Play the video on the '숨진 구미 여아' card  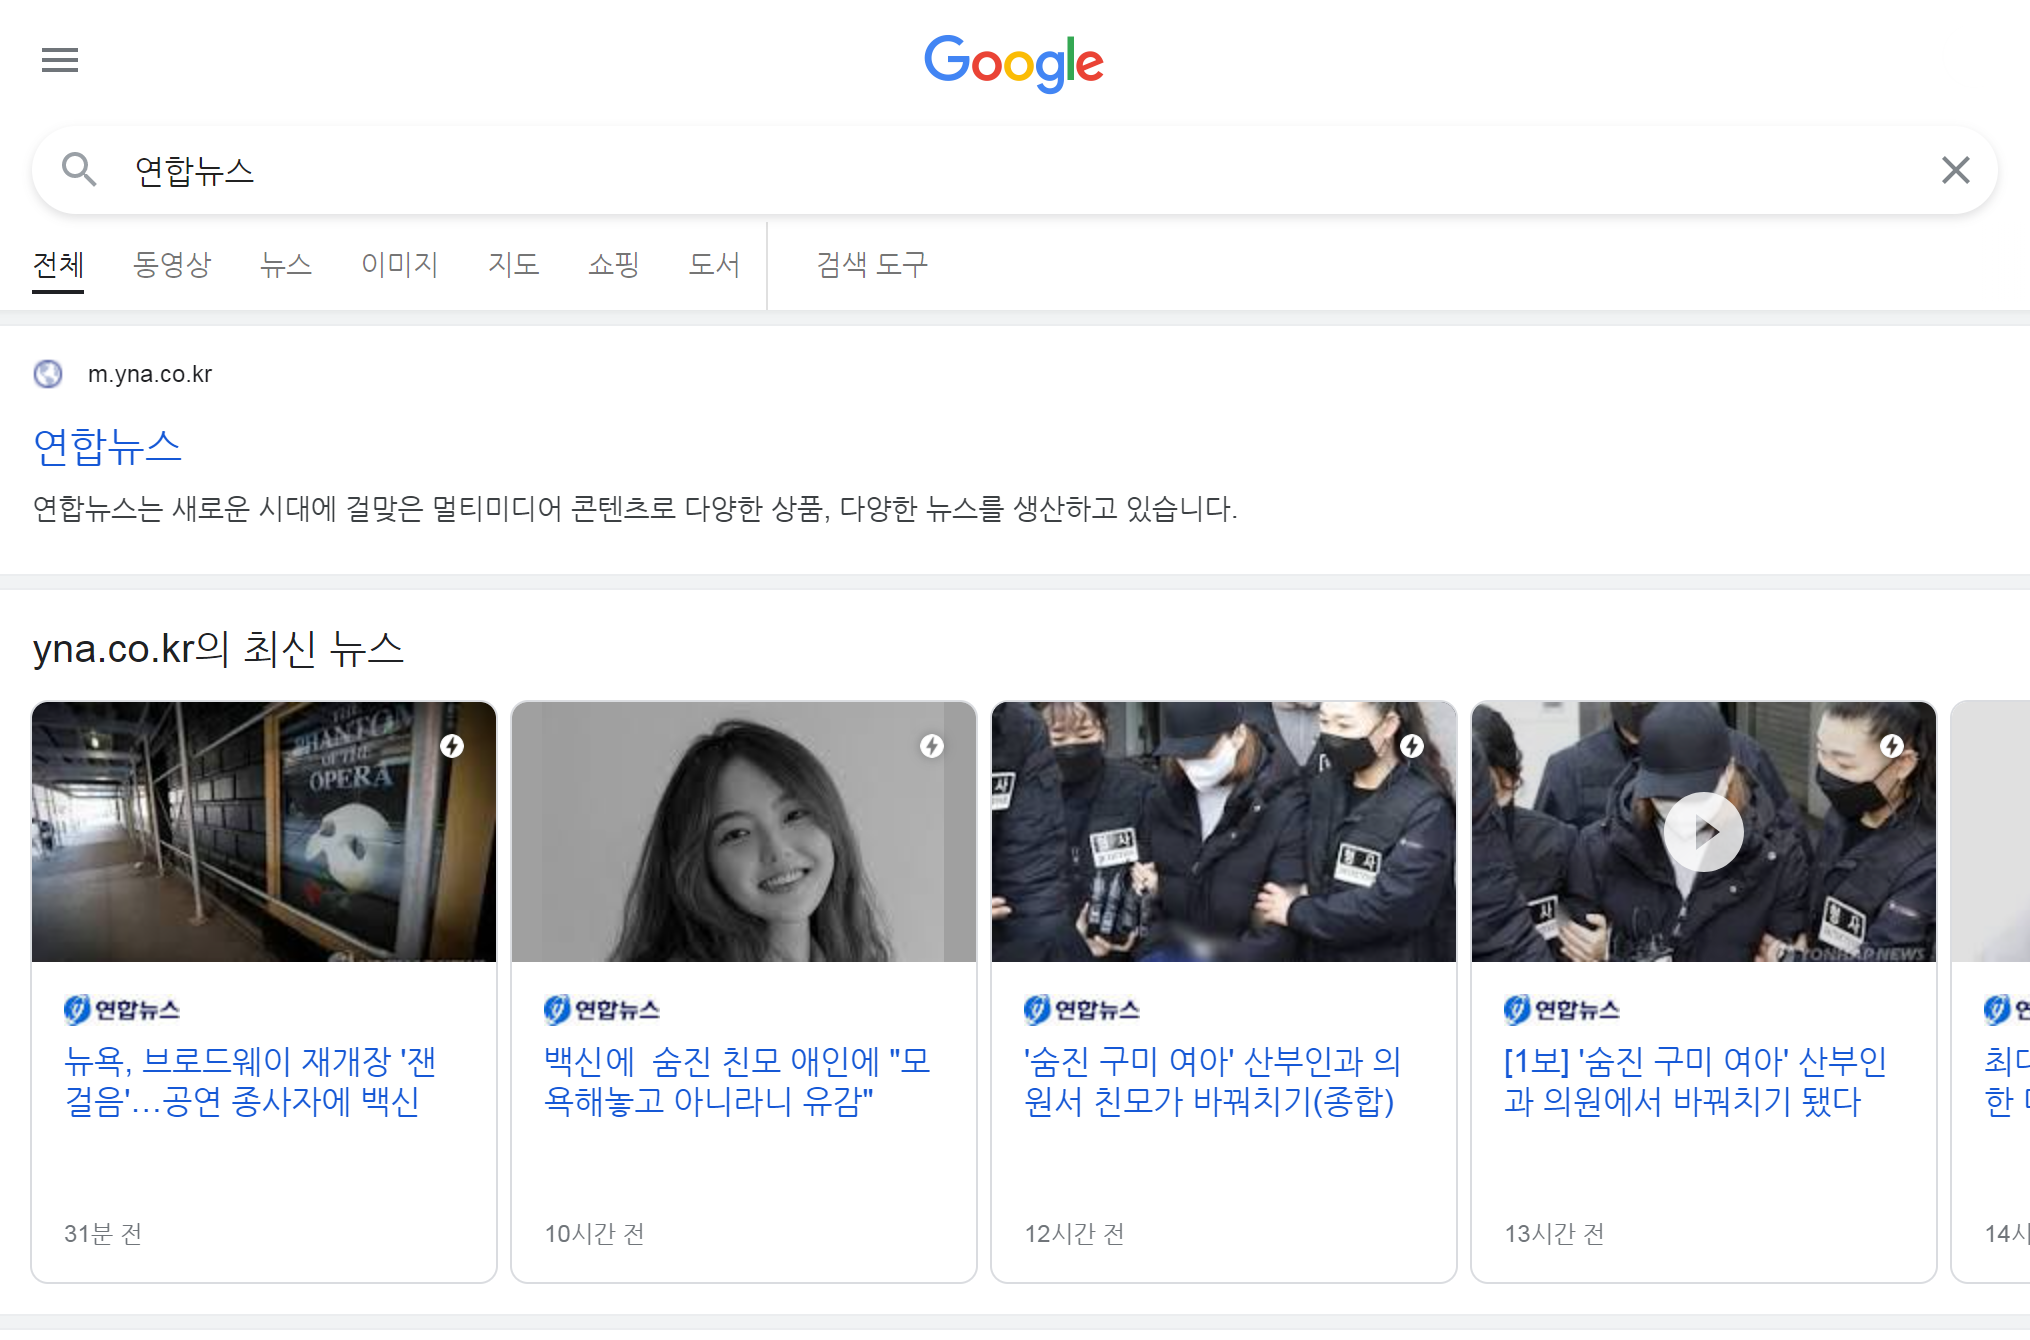pos(1703,831)
